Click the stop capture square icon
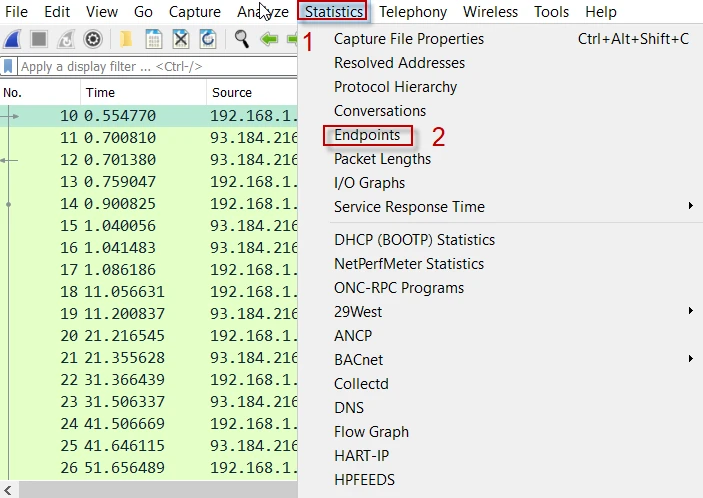 (40, 40)
